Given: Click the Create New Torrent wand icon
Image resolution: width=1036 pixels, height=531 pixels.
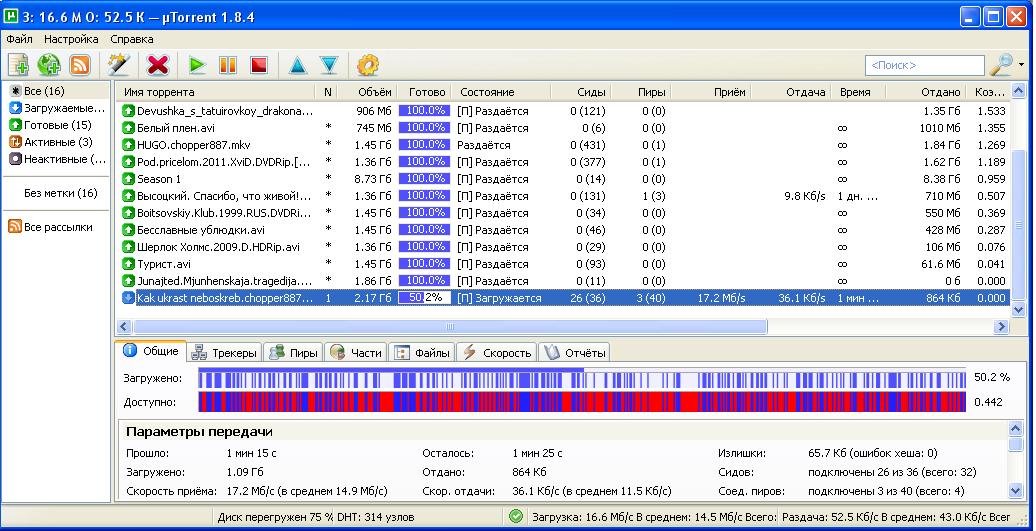Looking at the screenshot, I should tap(119, 65).
